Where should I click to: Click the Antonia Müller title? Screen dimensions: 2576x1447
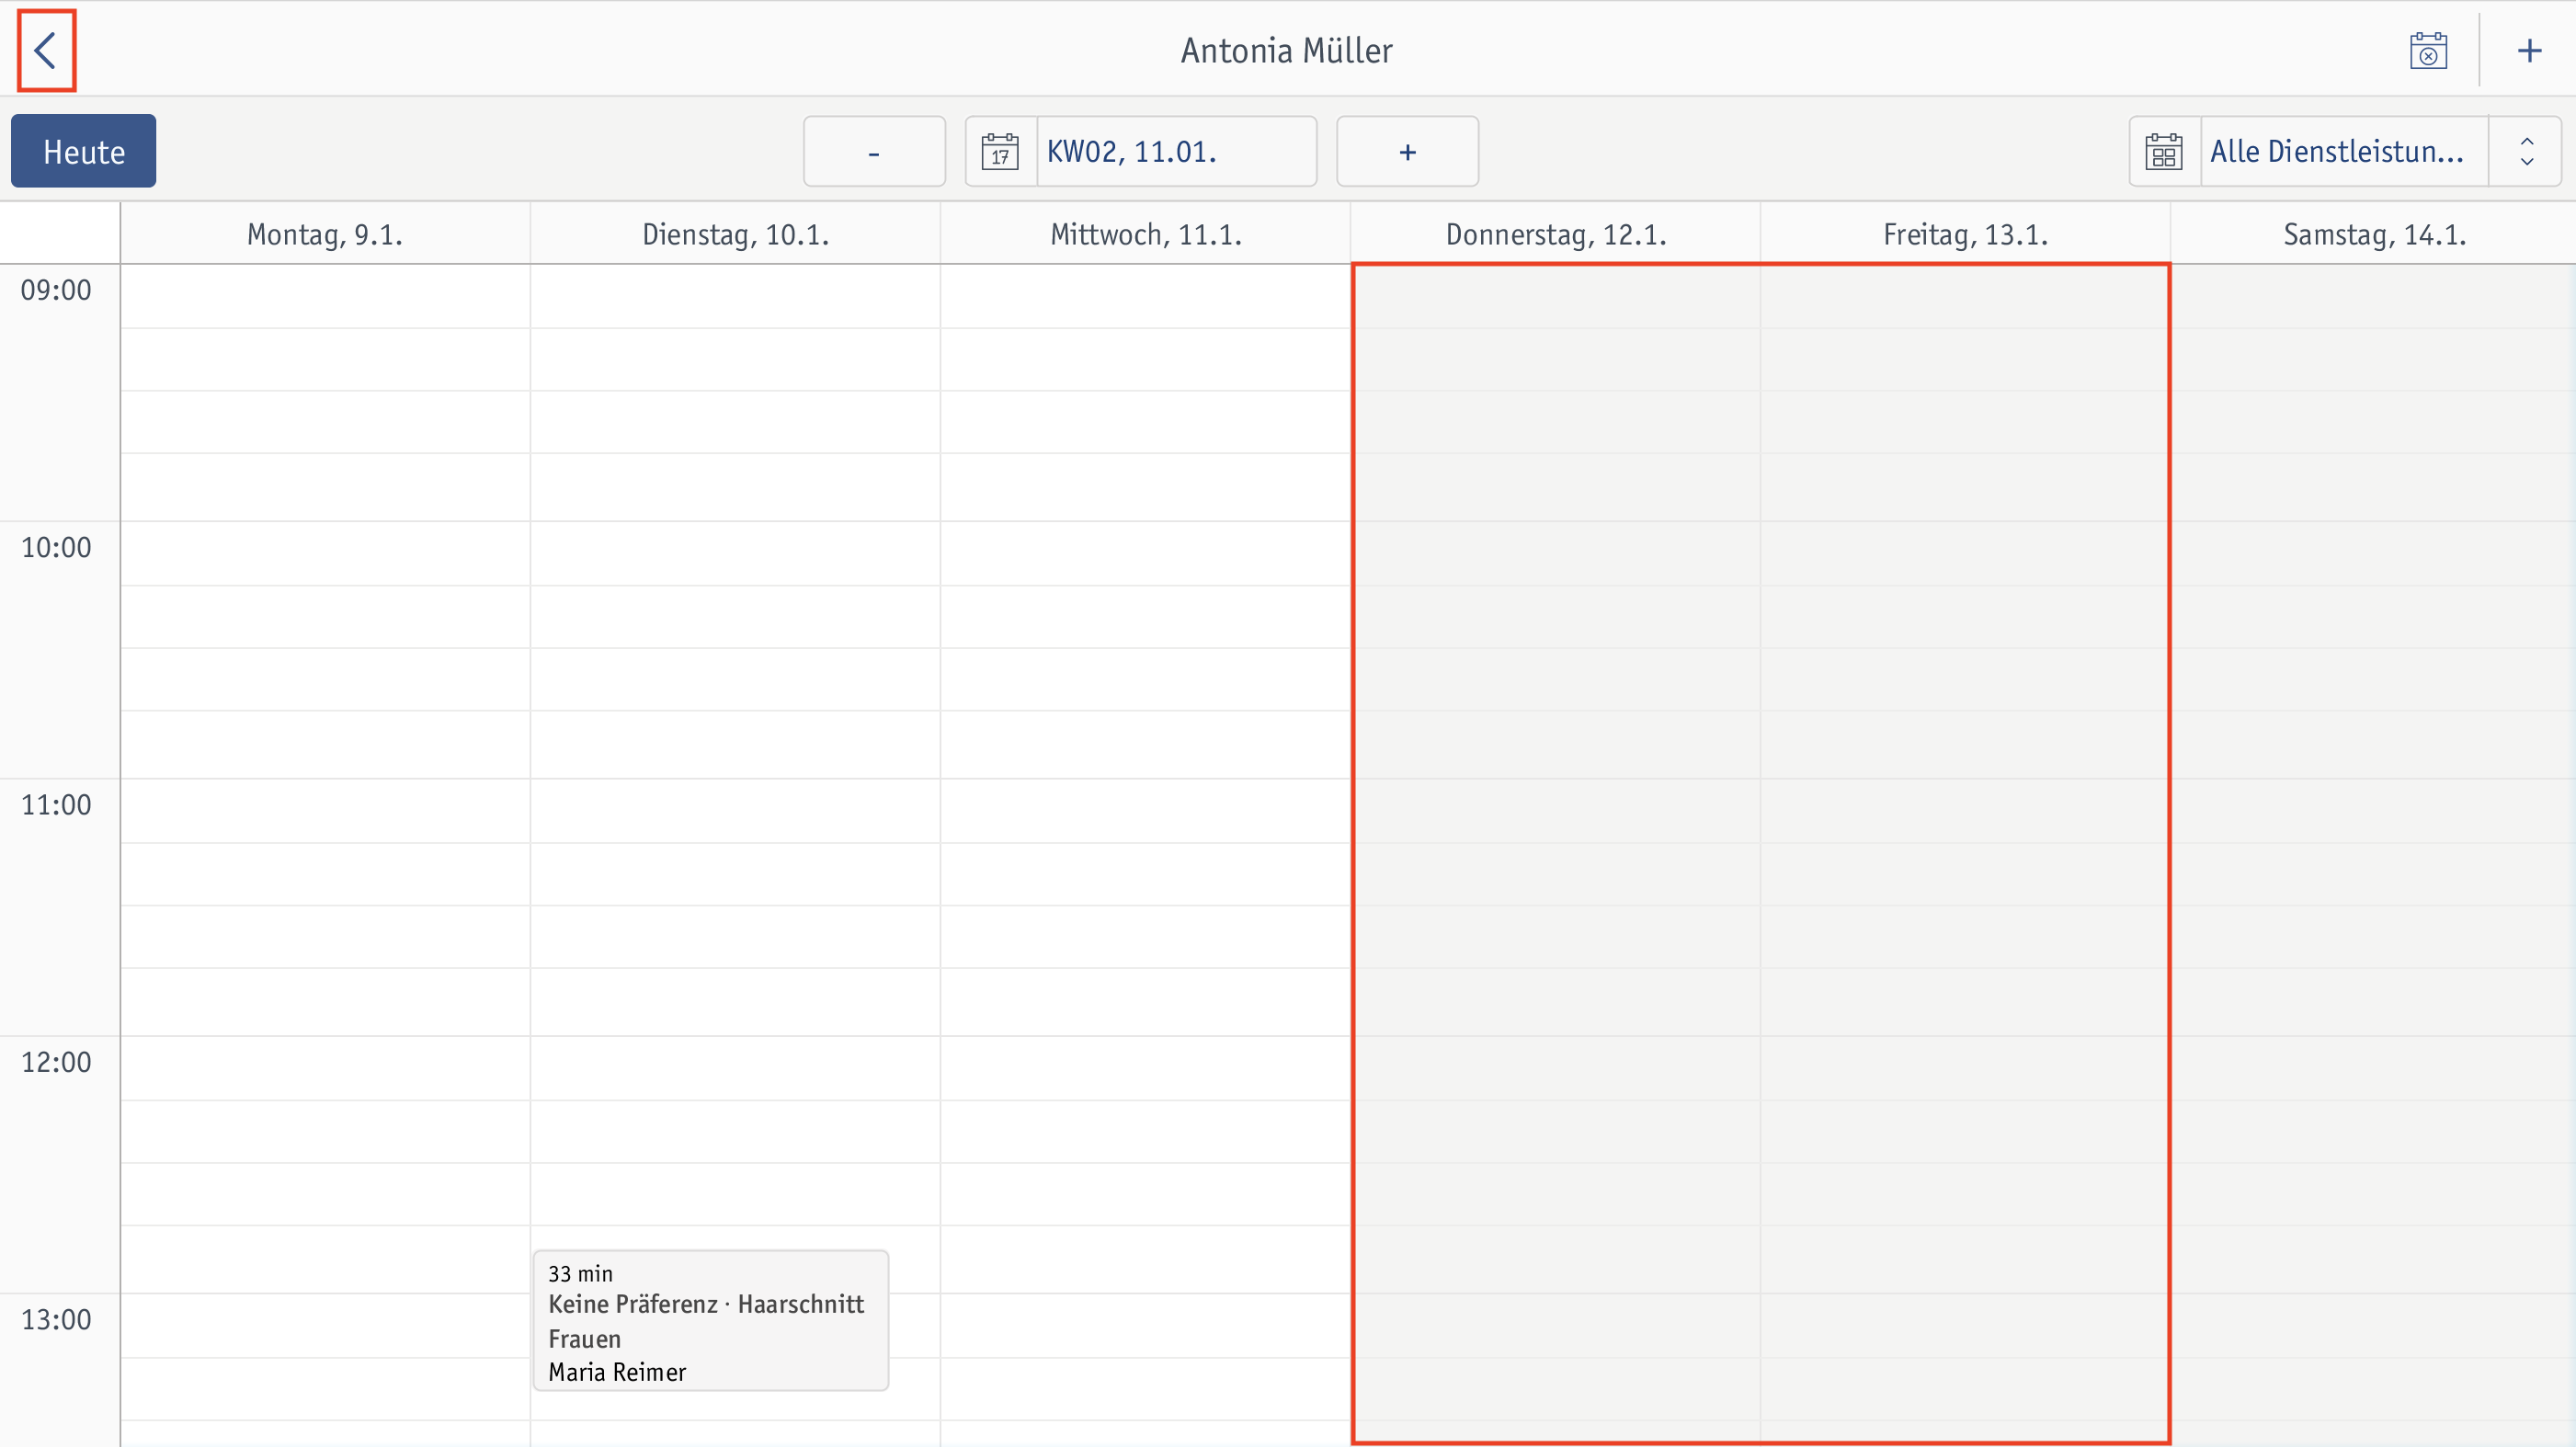(x=1286, y=51)
